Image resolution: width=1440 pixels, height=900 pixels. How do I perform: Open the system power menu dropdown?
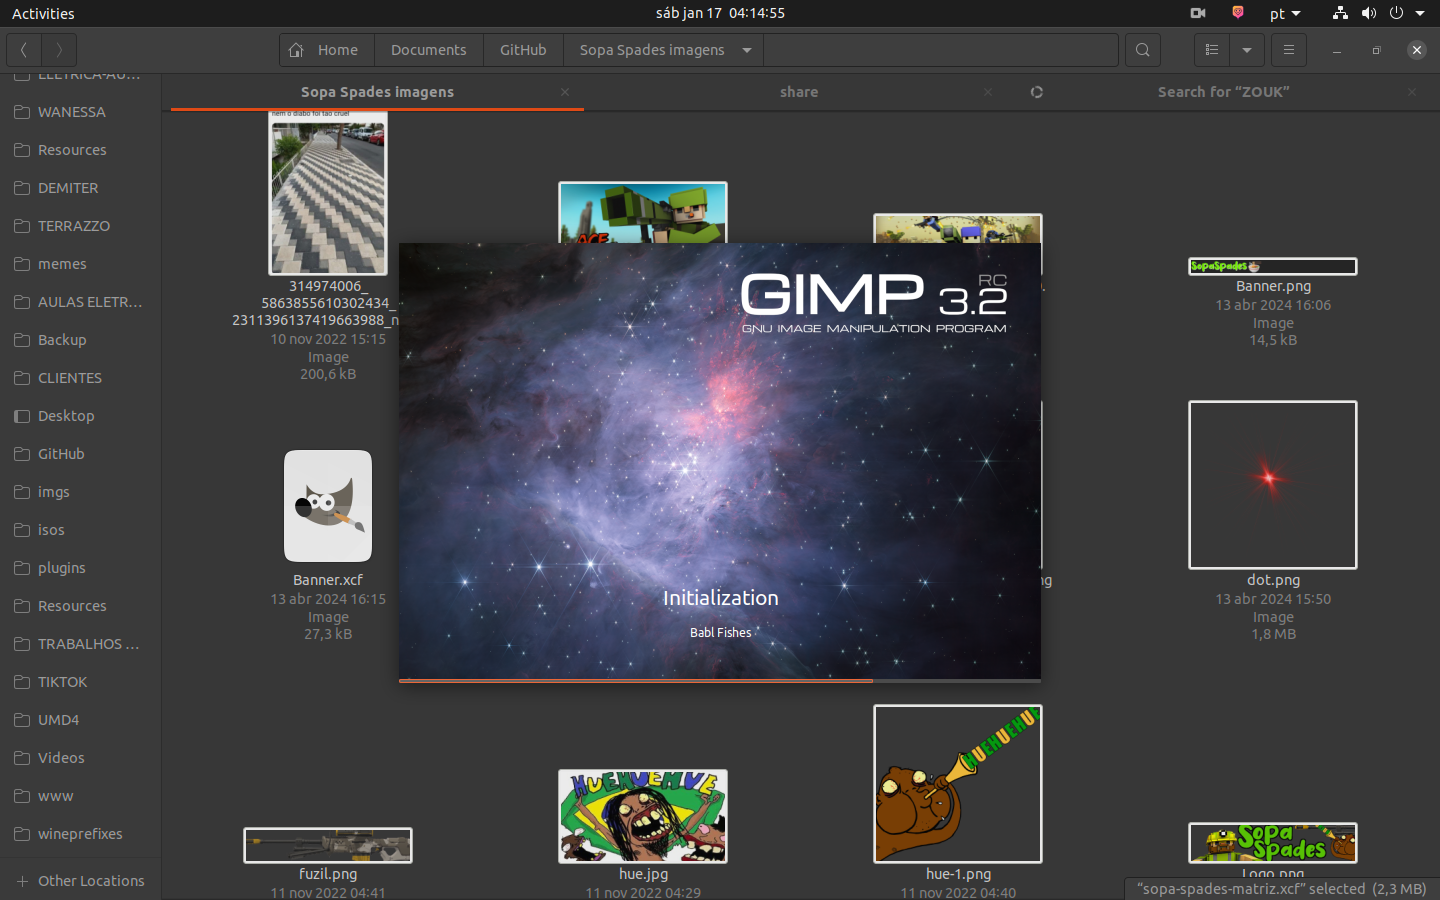[1419, 13]
